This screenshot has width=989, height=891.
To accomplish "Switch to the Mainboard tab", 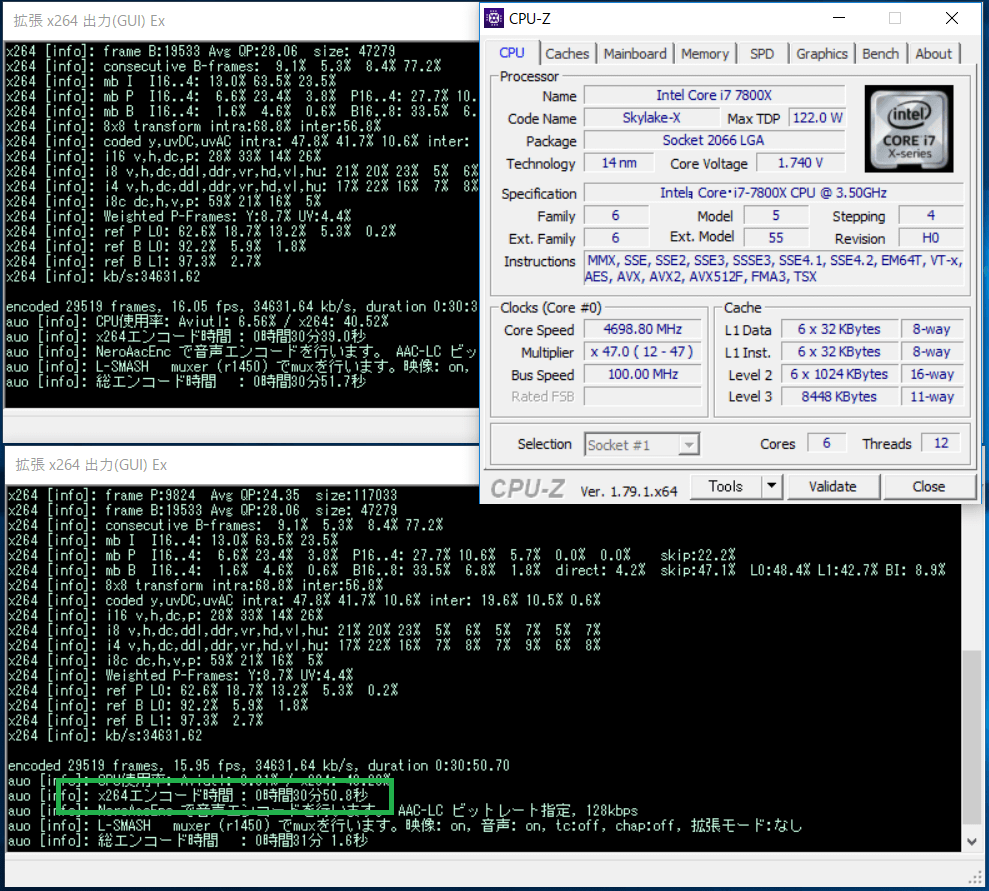I will [x=635, y=54].
